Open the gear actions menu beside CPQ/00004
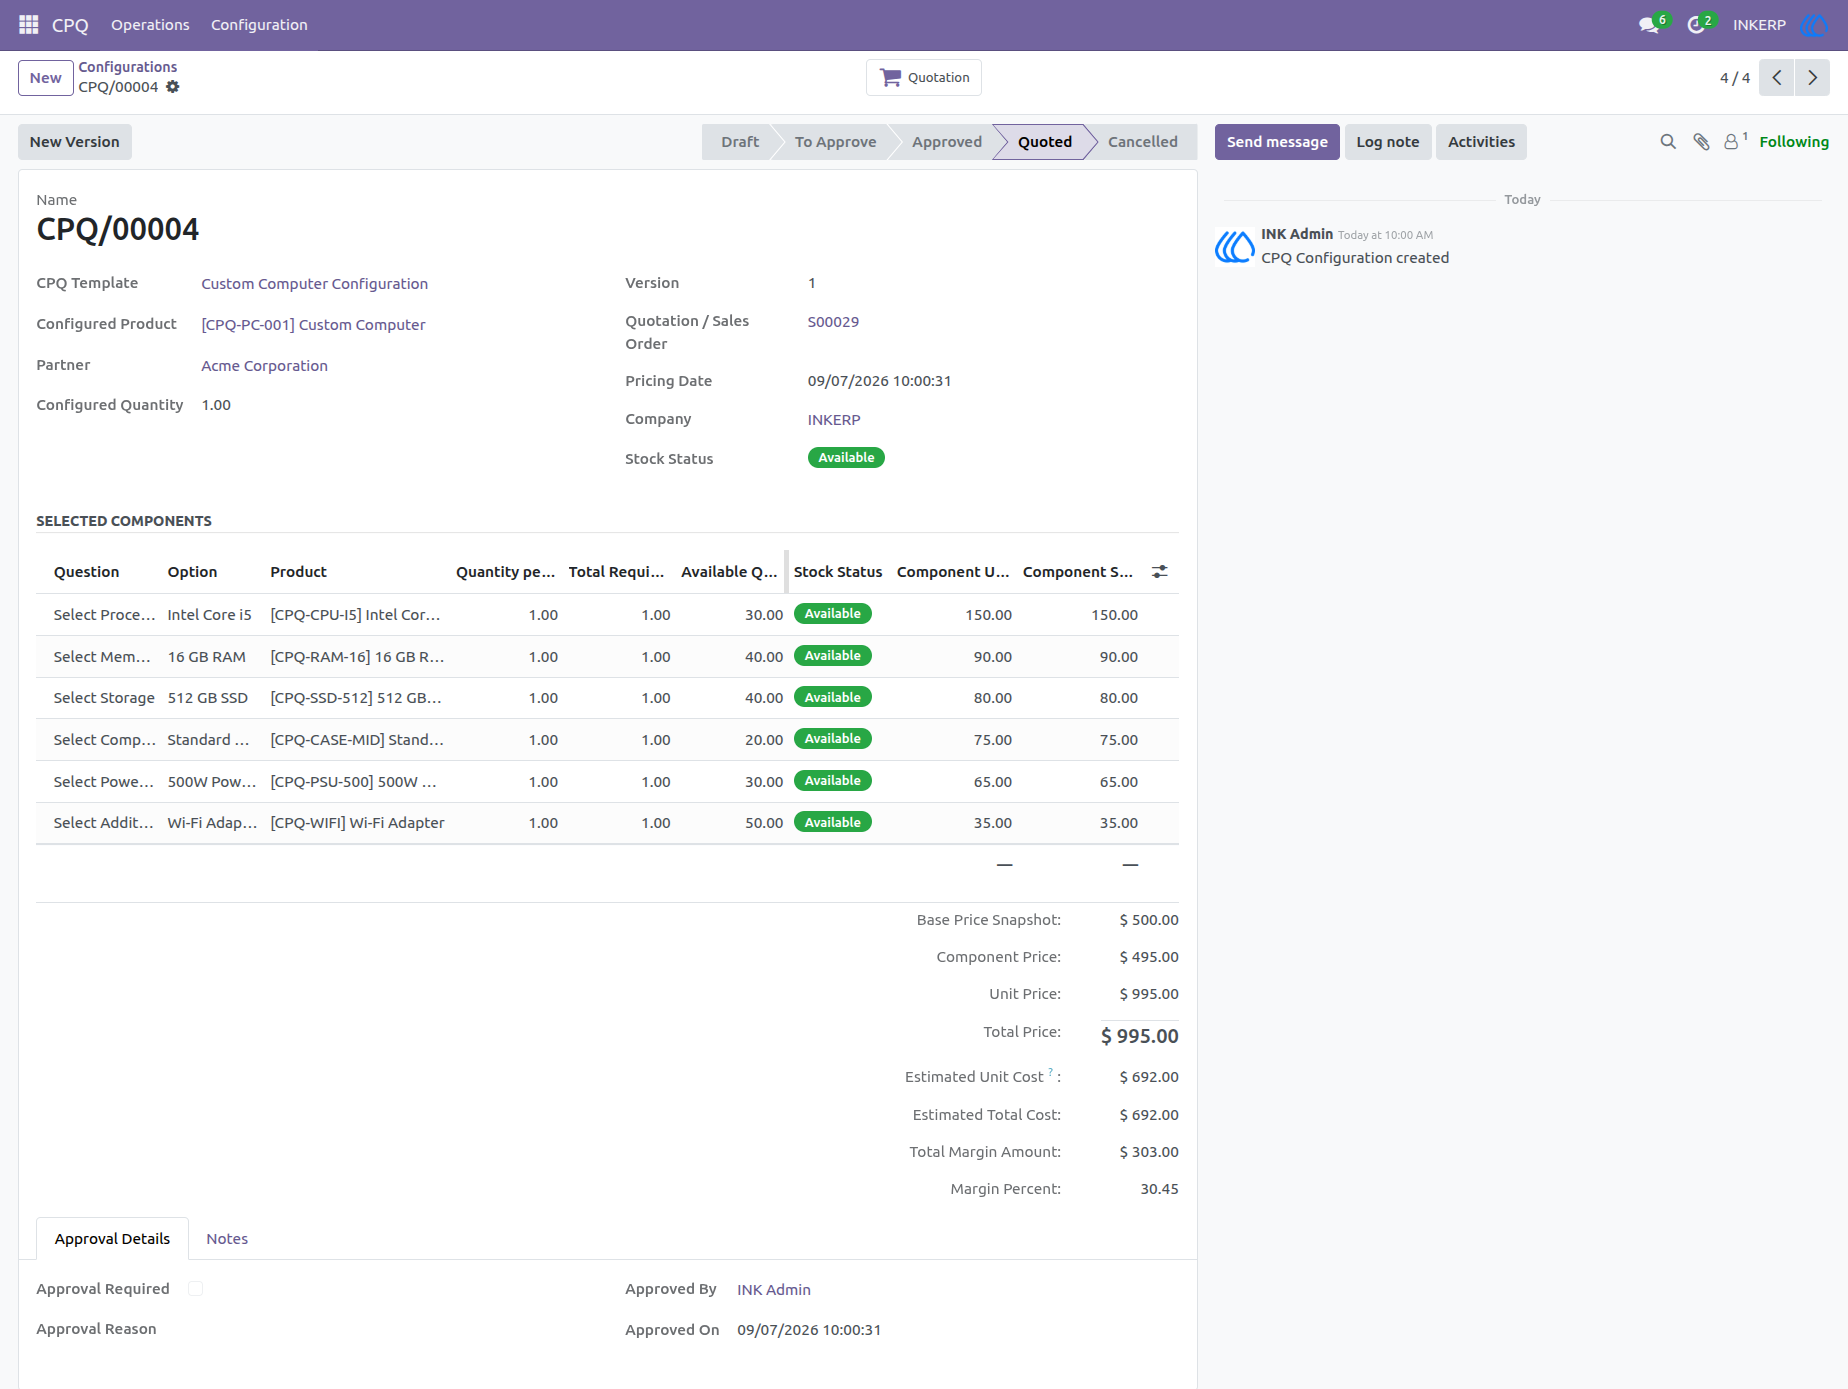1848x1389 pixels. pyautogui.click(x=173, y=87)
